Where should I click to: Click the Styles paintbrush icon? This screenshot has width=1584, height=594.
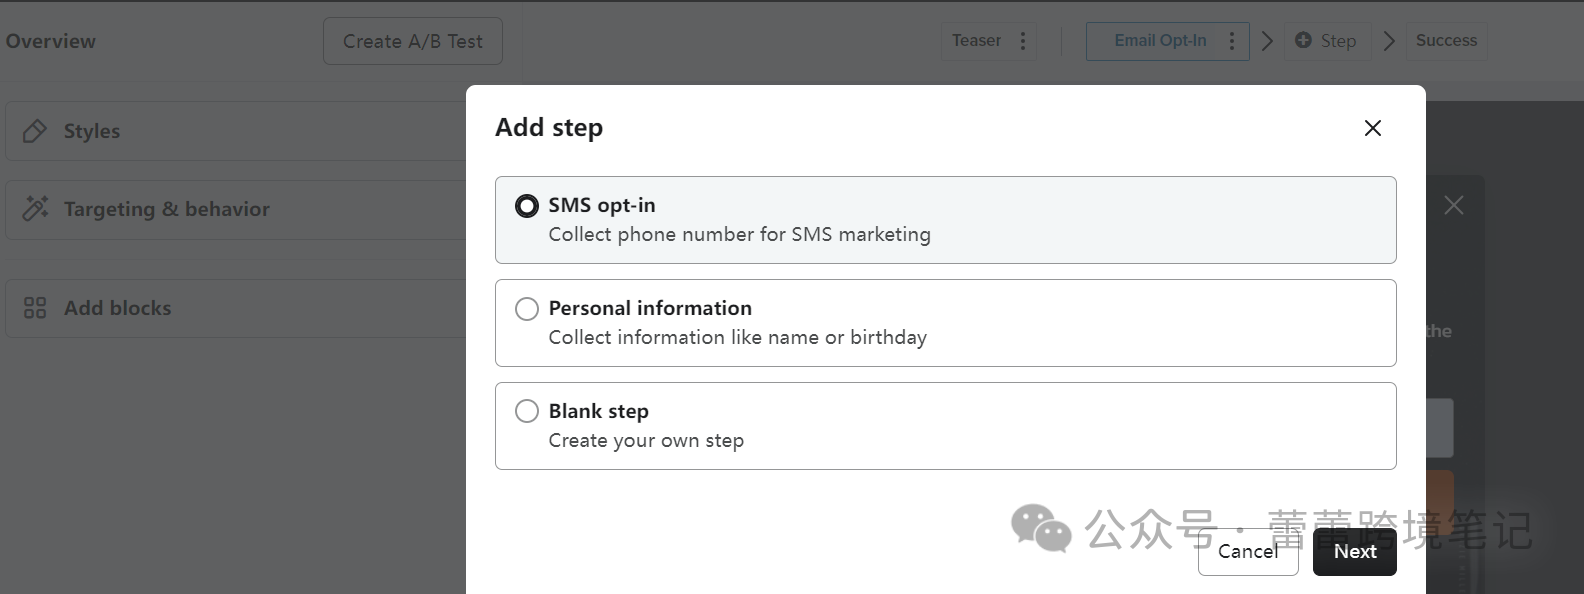(x=35, y=131)
